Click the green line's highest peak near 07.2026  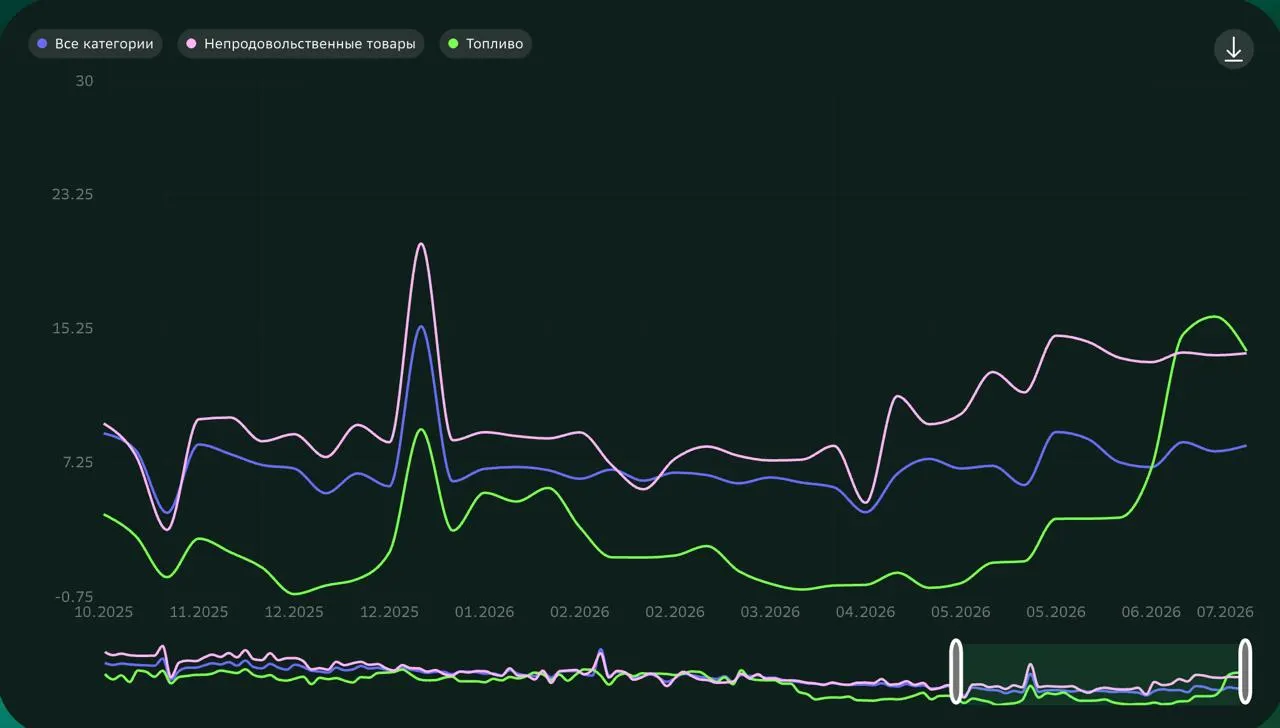pos(1214,317)
